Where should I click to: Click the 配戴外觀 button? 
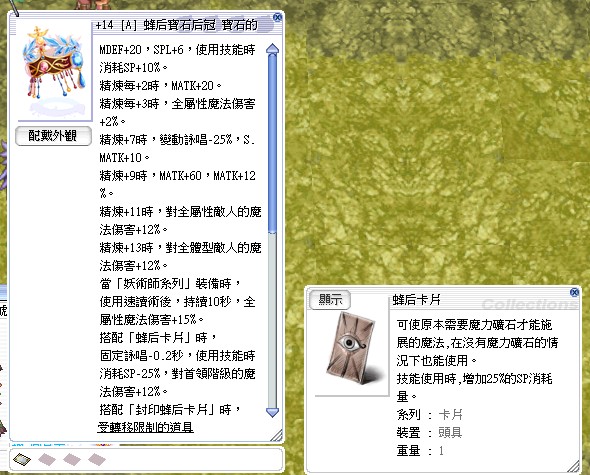point(53,136)
